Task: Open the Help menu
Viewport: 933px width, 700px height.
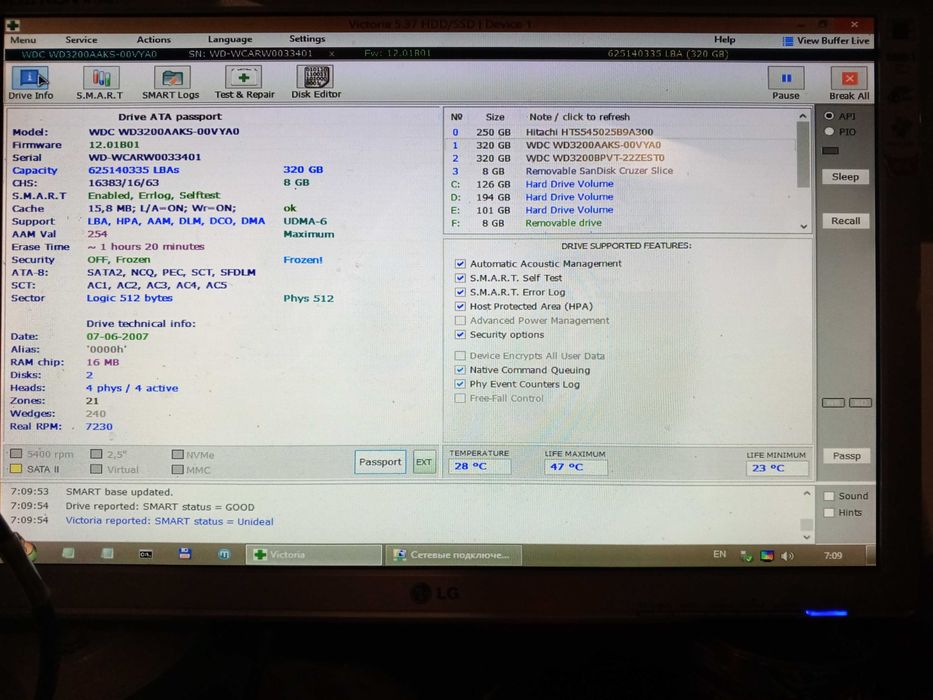Action: coord(724,39)
